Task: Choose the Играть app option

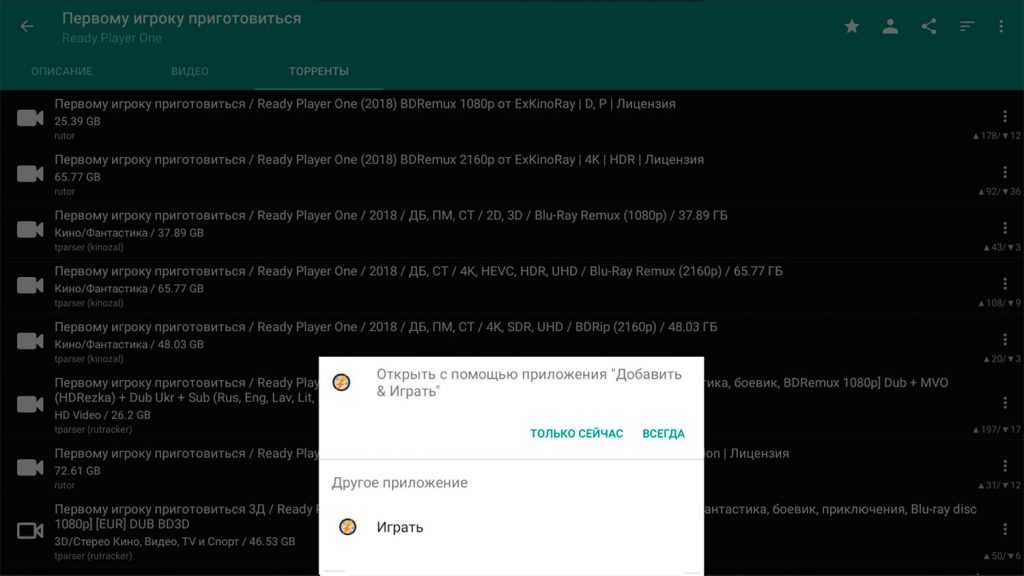Action: (400, 527)
